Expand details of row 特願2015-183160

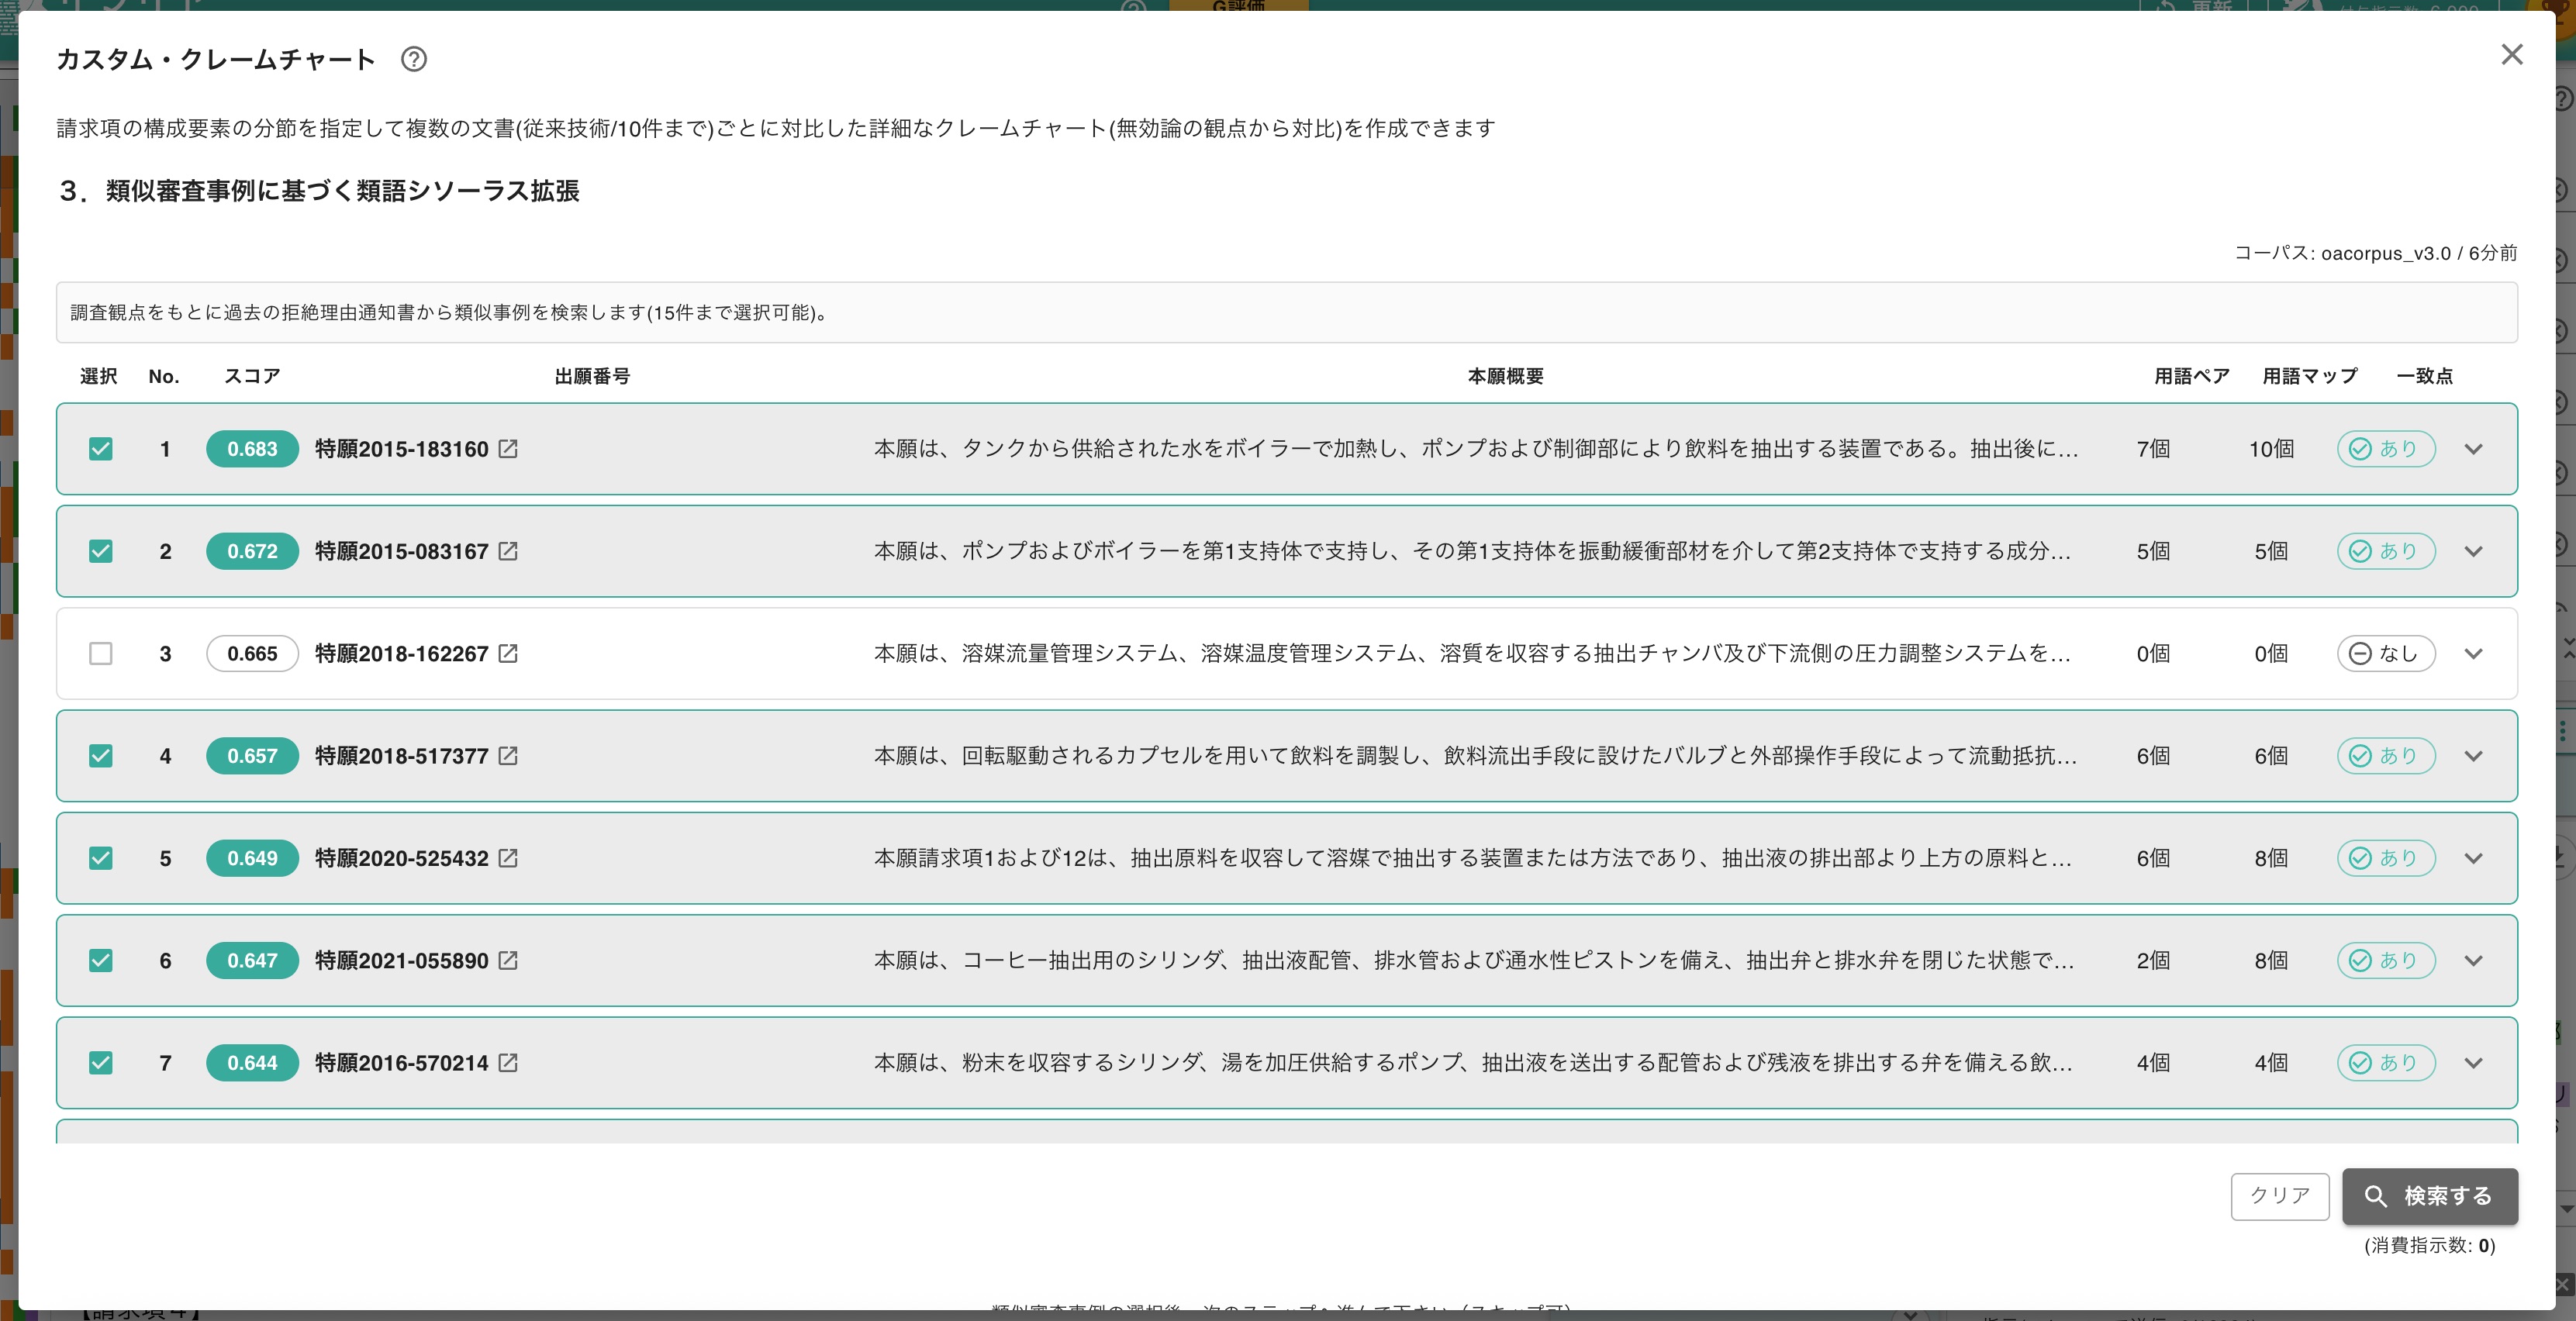tap(2473, 449)
